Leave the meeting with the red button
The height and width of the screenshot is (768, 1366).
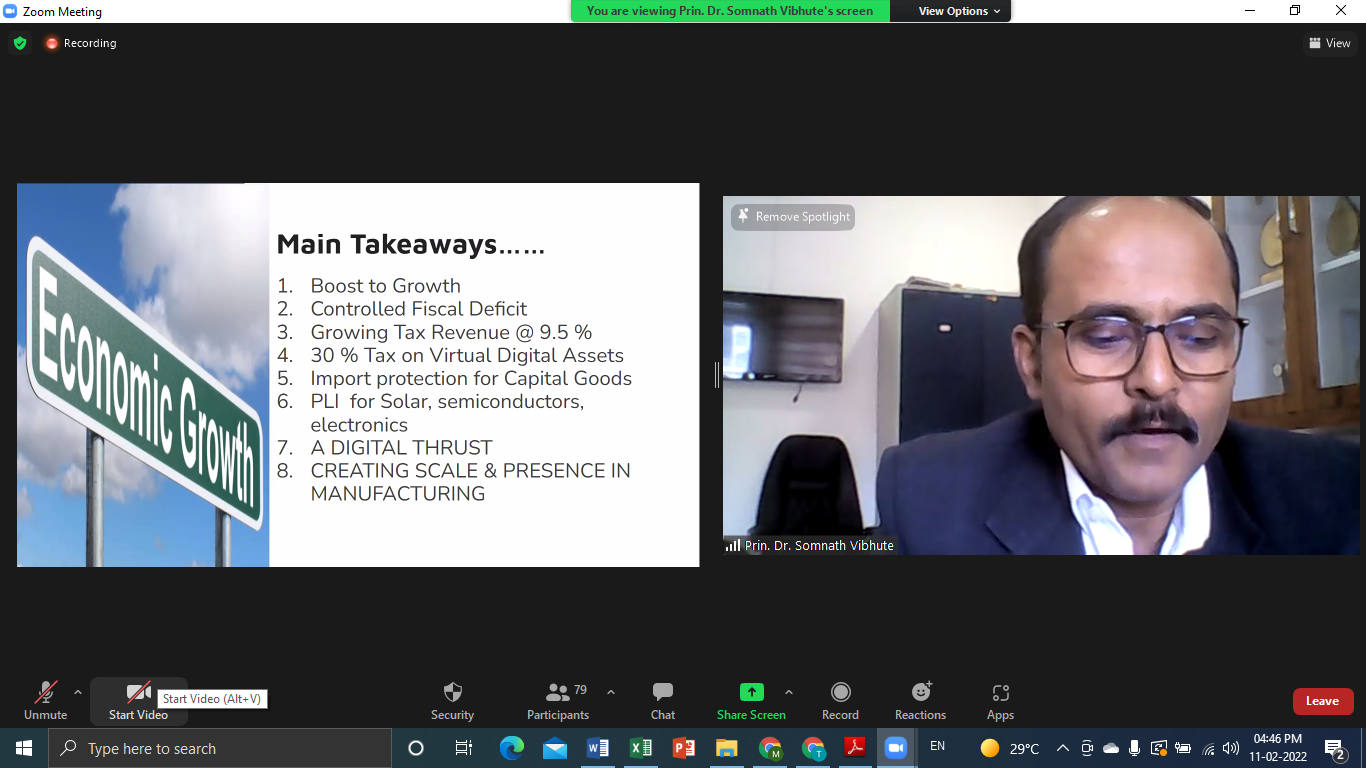1322,701
